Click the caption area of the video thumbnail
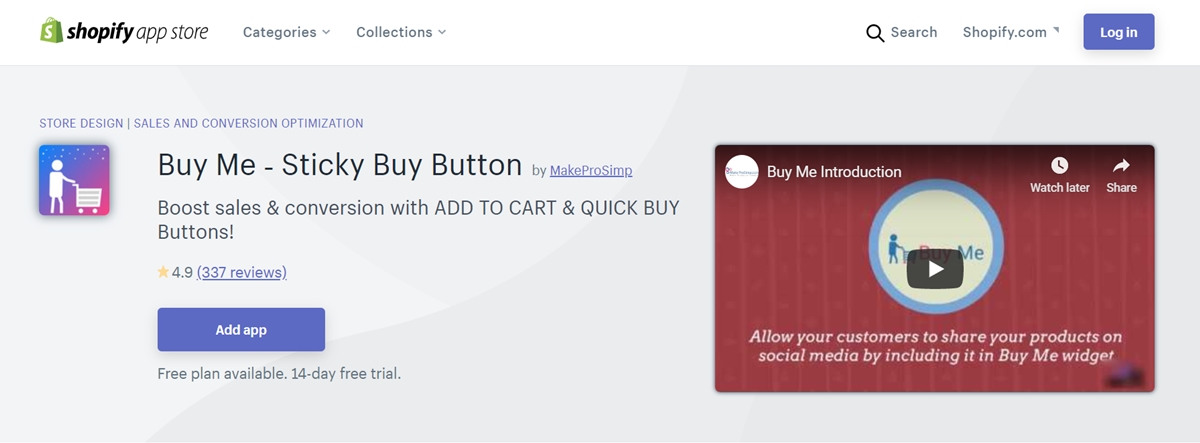Viewport: 1200px width, 443px height. (x=935, y=346)
